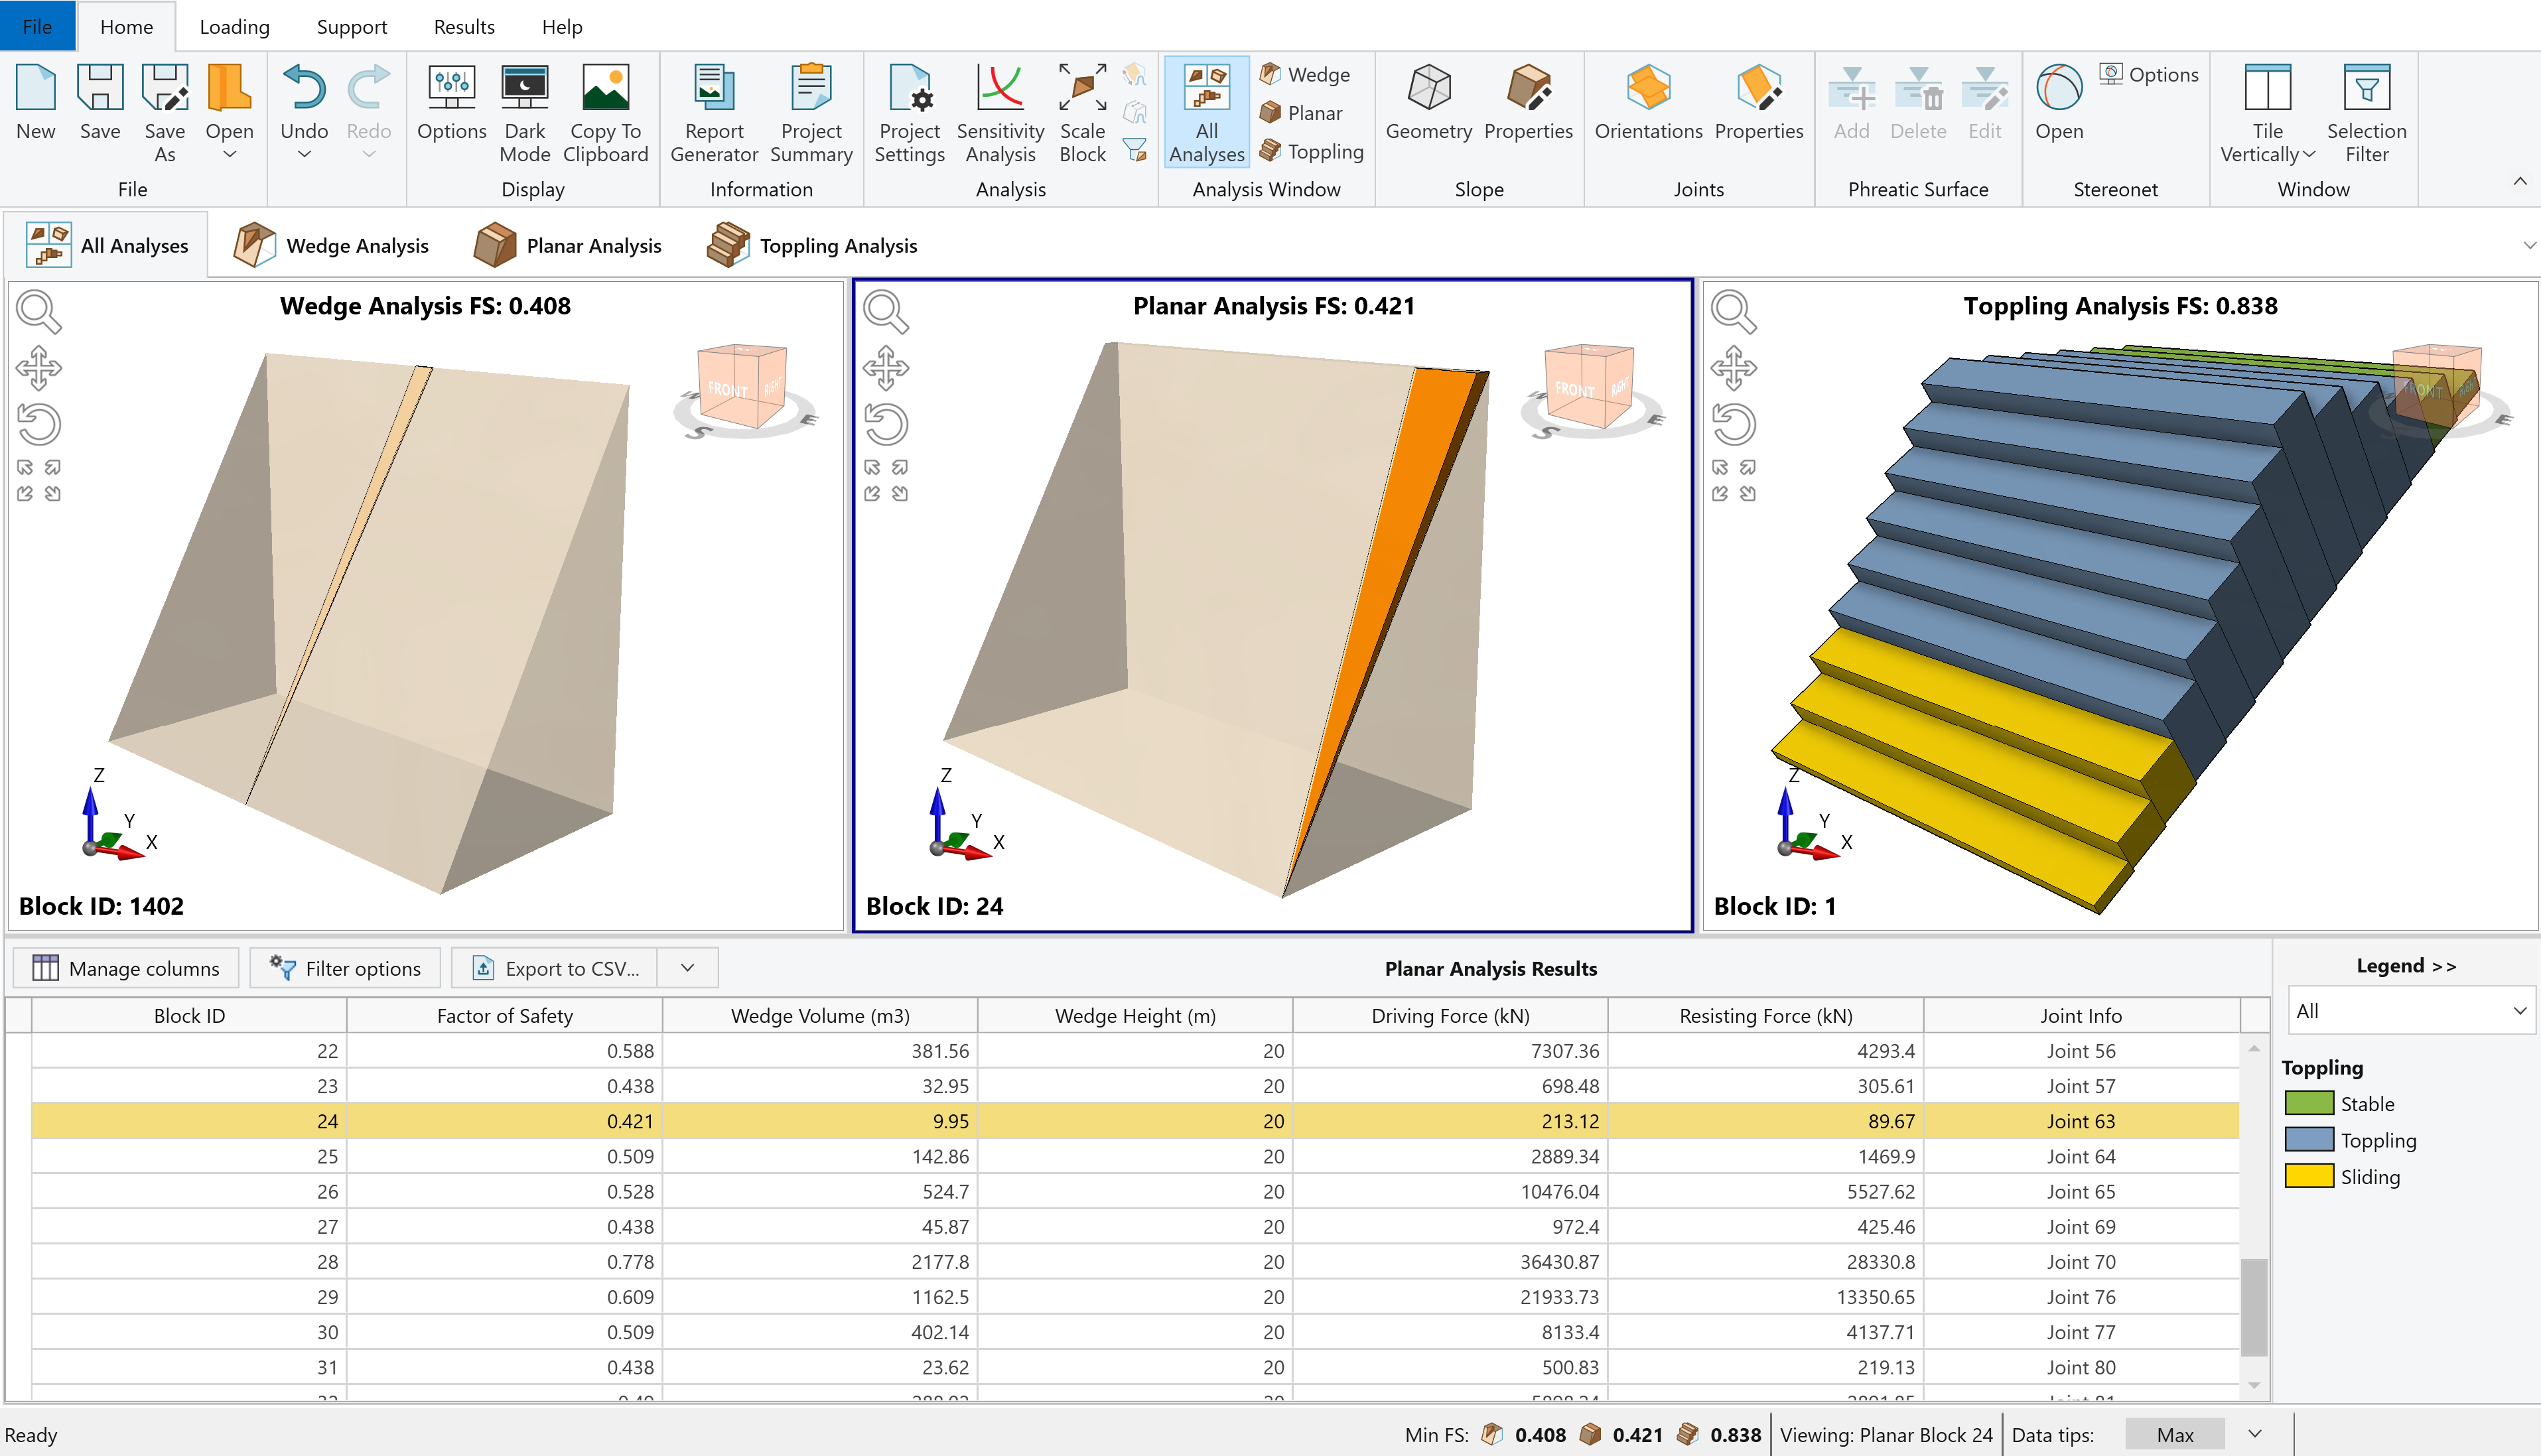Expand the Open file dropdown arrow

pyautogui.click(x=229, y=154)
